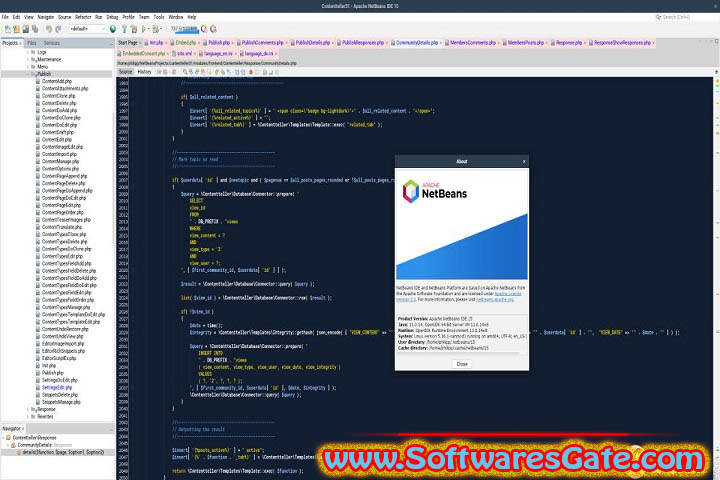Switch to the site.xml editor tab
Viewport: 720px width, 480px height.
[184, 54]
